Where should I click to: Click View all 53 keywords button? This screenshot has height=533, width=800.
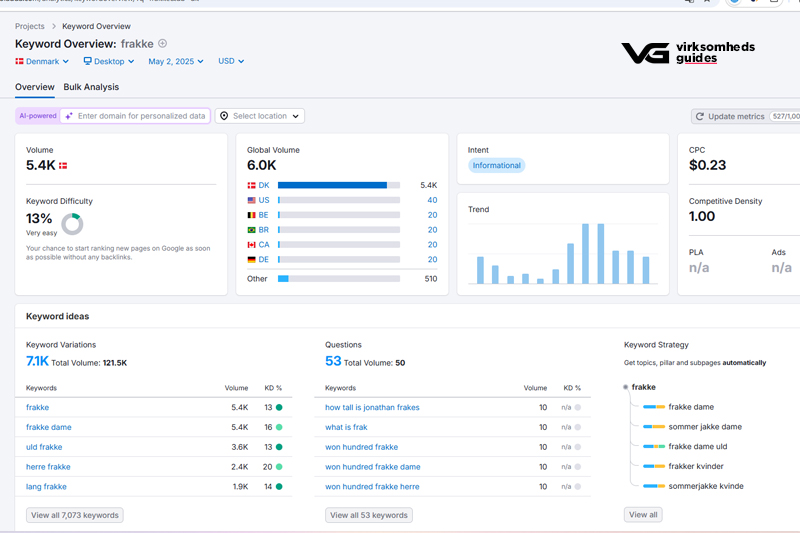[369, 515]
